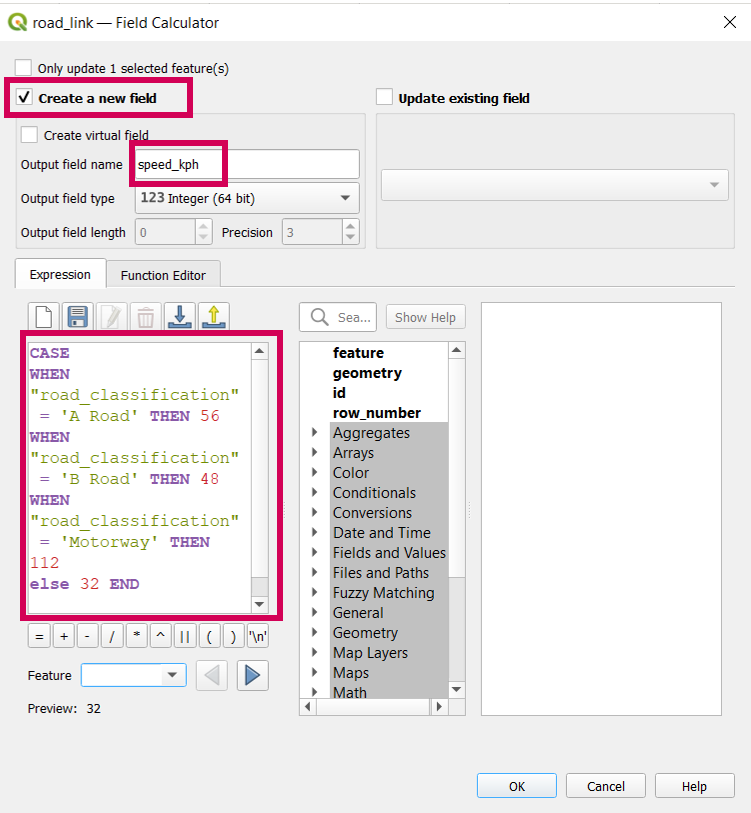Open the Feature preview combo box
Image resolution: width=751 pixels, height=813 pixels.
133,676
